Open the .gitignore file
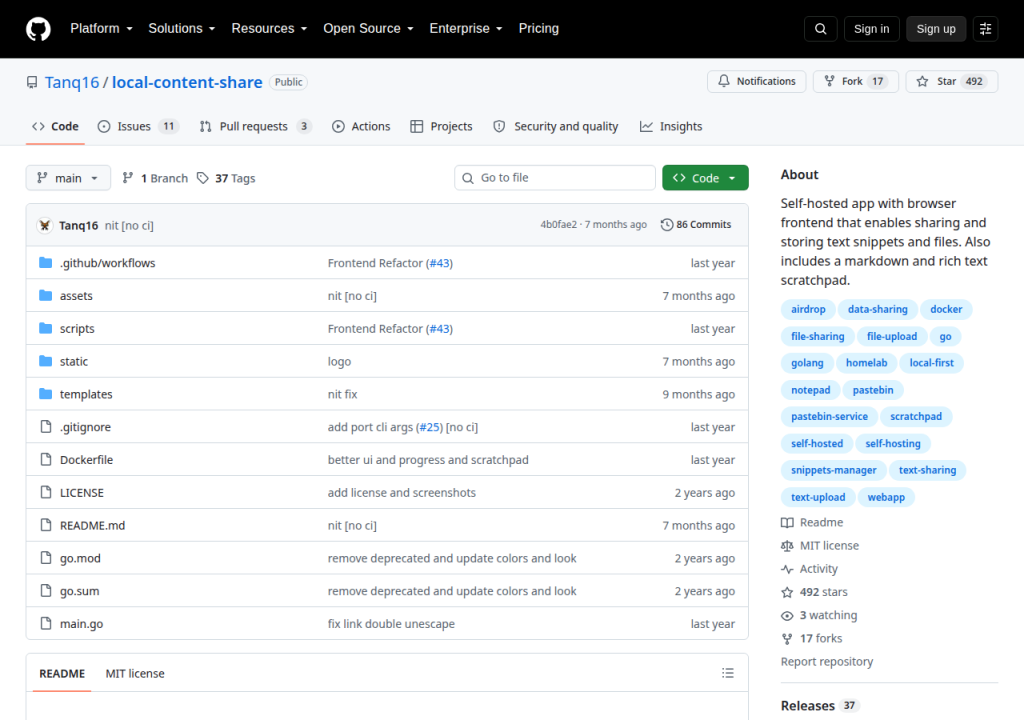The image size is (1024, 720). [x=85, y=427]
